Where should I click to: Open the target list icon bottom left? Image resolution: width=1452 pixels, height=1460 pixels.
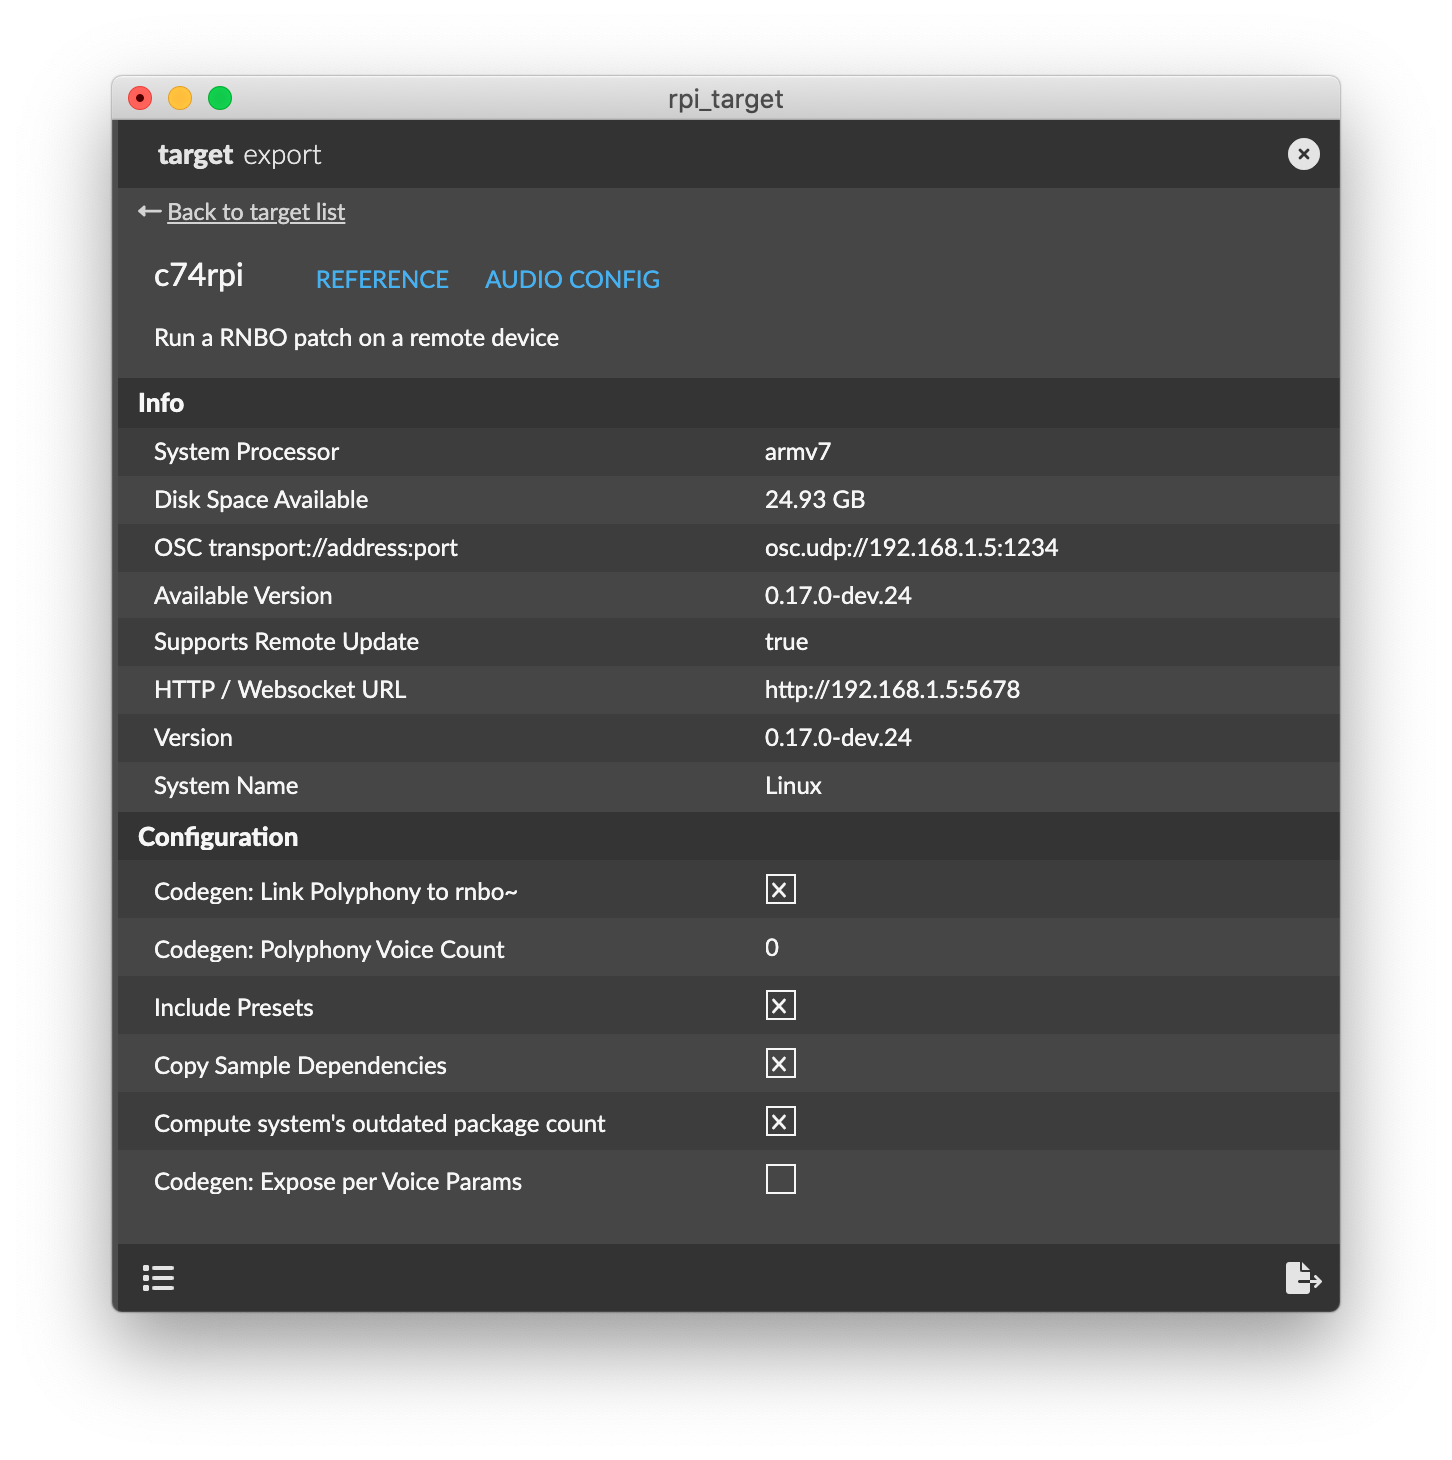click(x=159, y=1277)
